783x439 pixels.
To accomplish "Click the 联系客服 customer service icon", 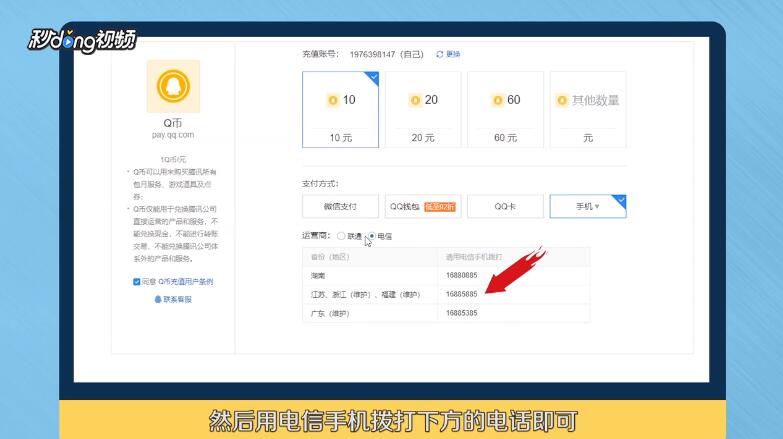I will pyautogui.click(x=158, y=299).
